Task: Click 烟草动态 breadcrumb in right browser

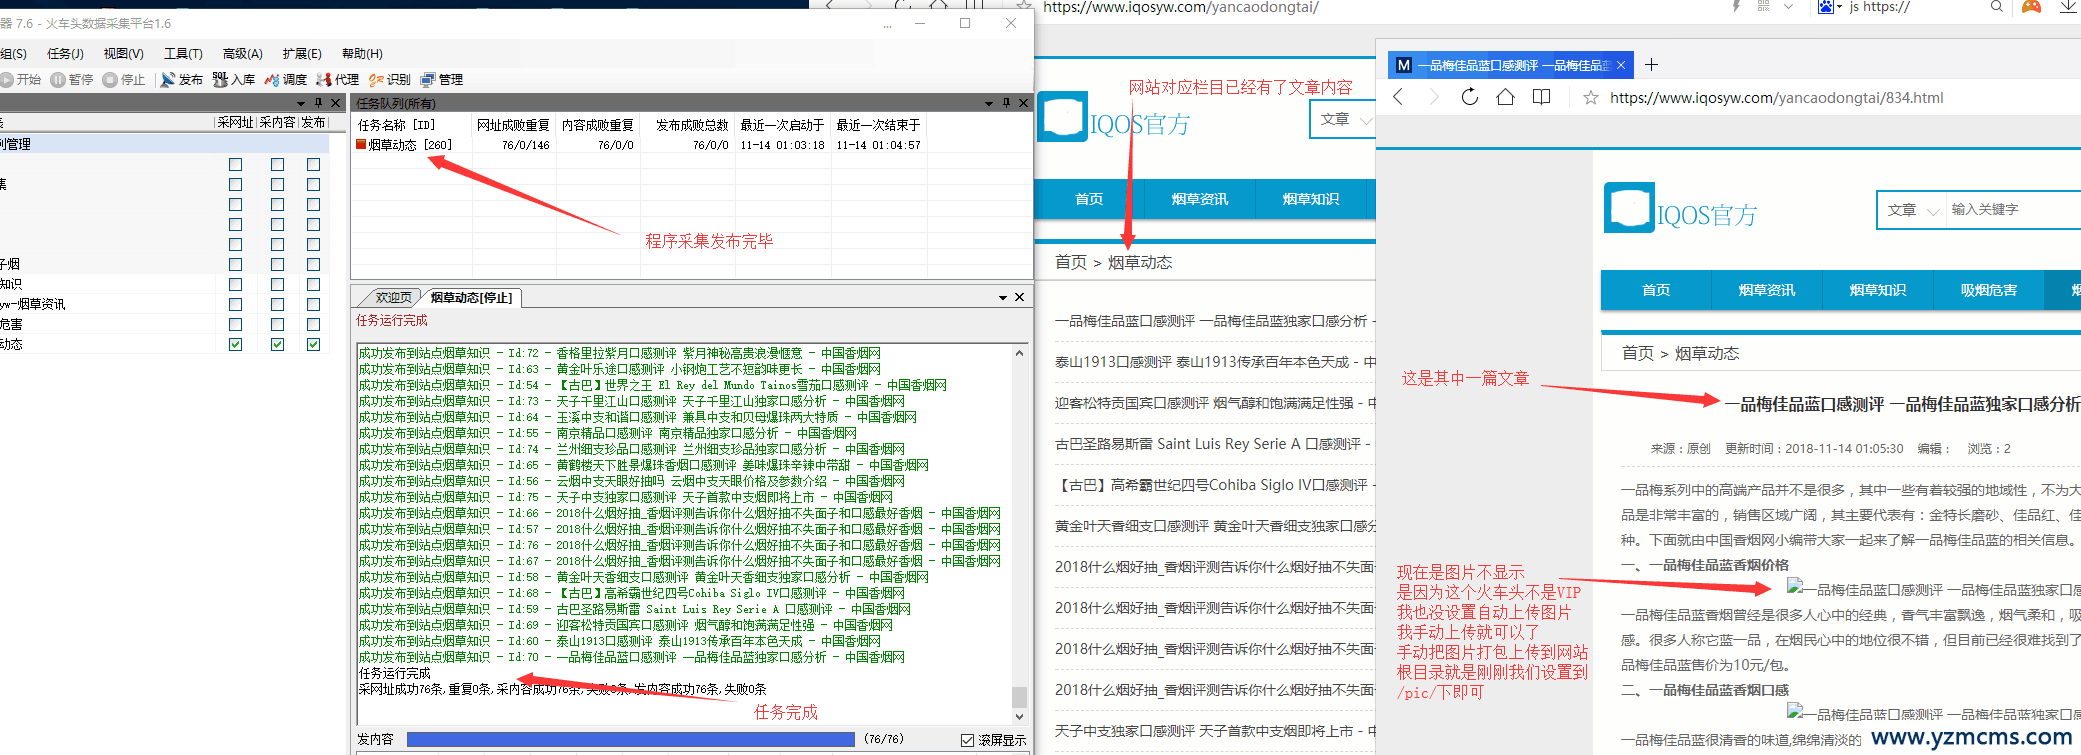Action: pos(1706,353)
